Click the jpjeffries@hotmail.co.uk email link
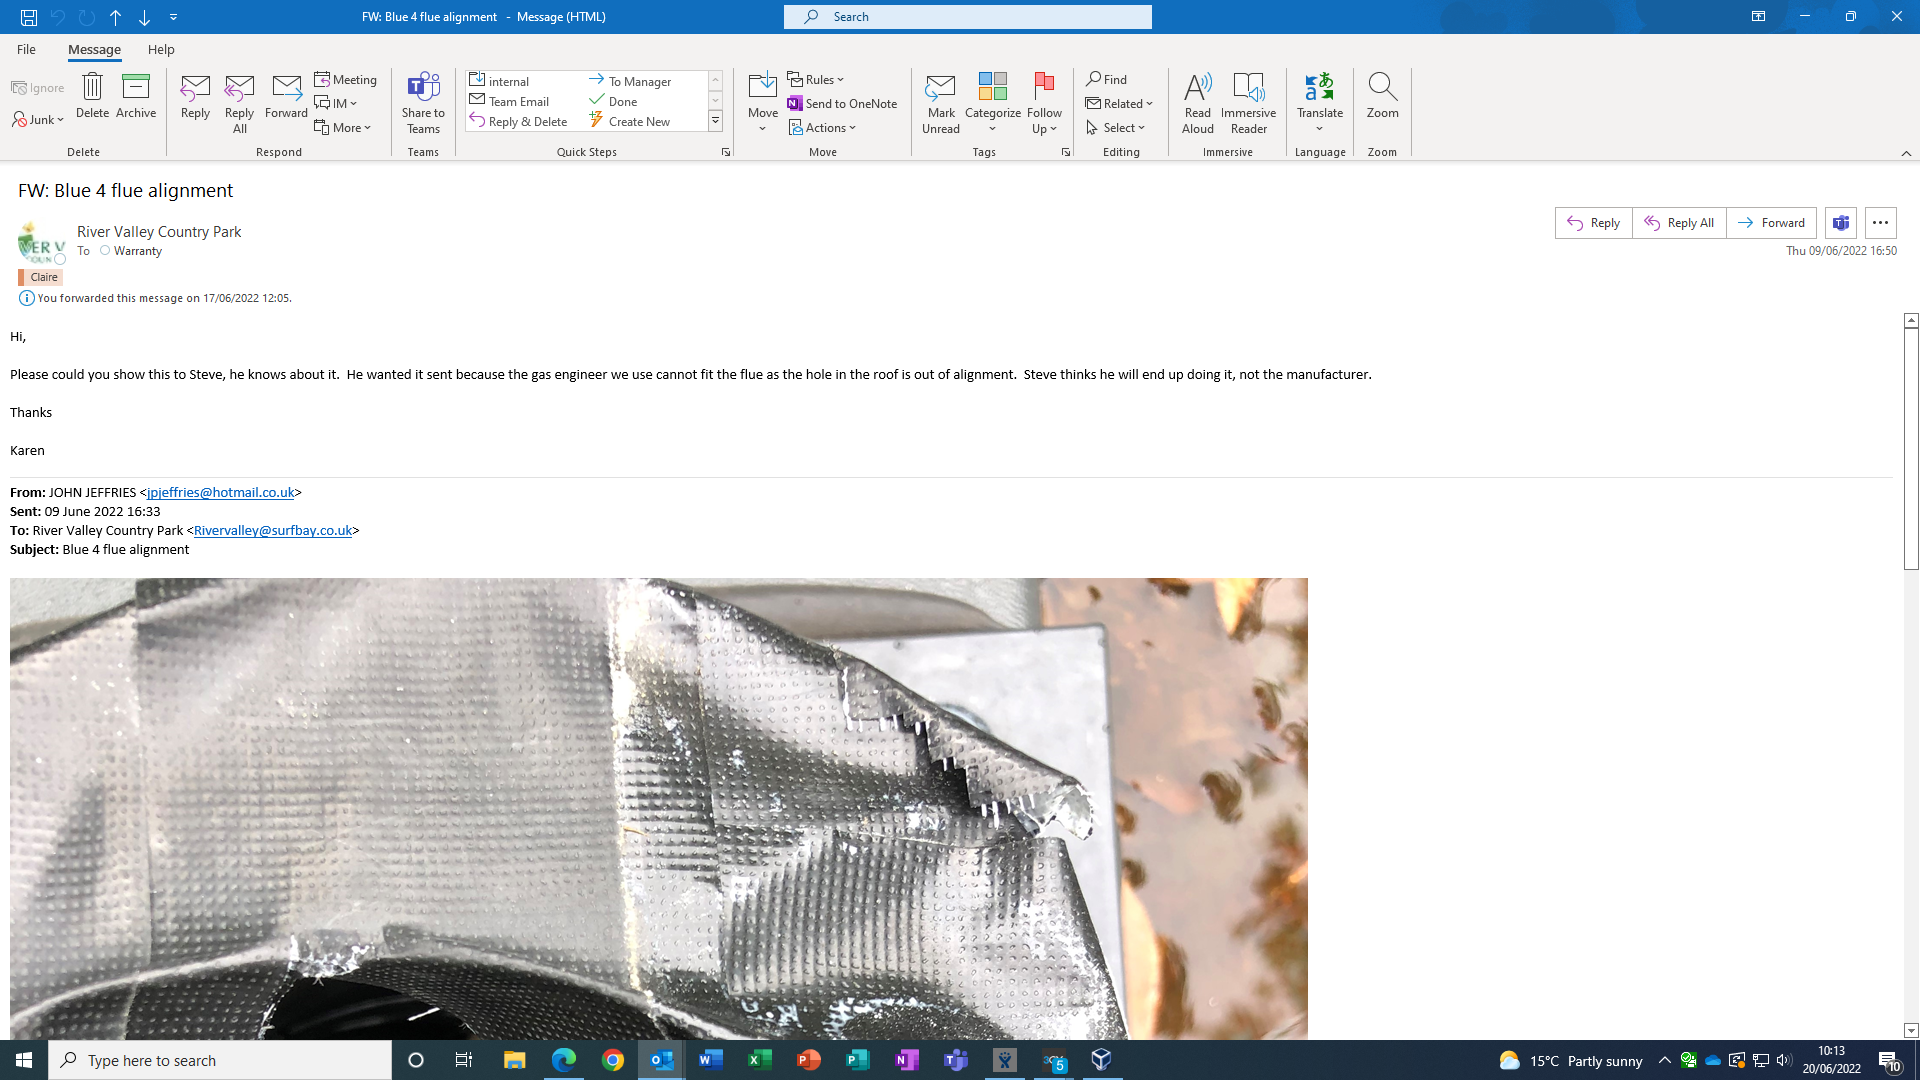The image size is (1920, 1080). 220,492
